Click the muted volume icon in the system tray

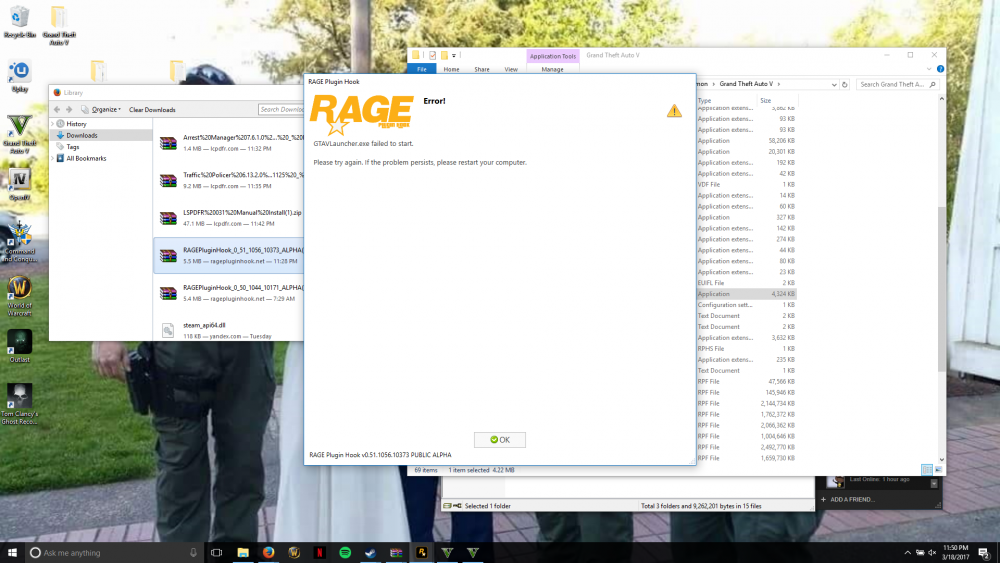[x=932, y=552]
